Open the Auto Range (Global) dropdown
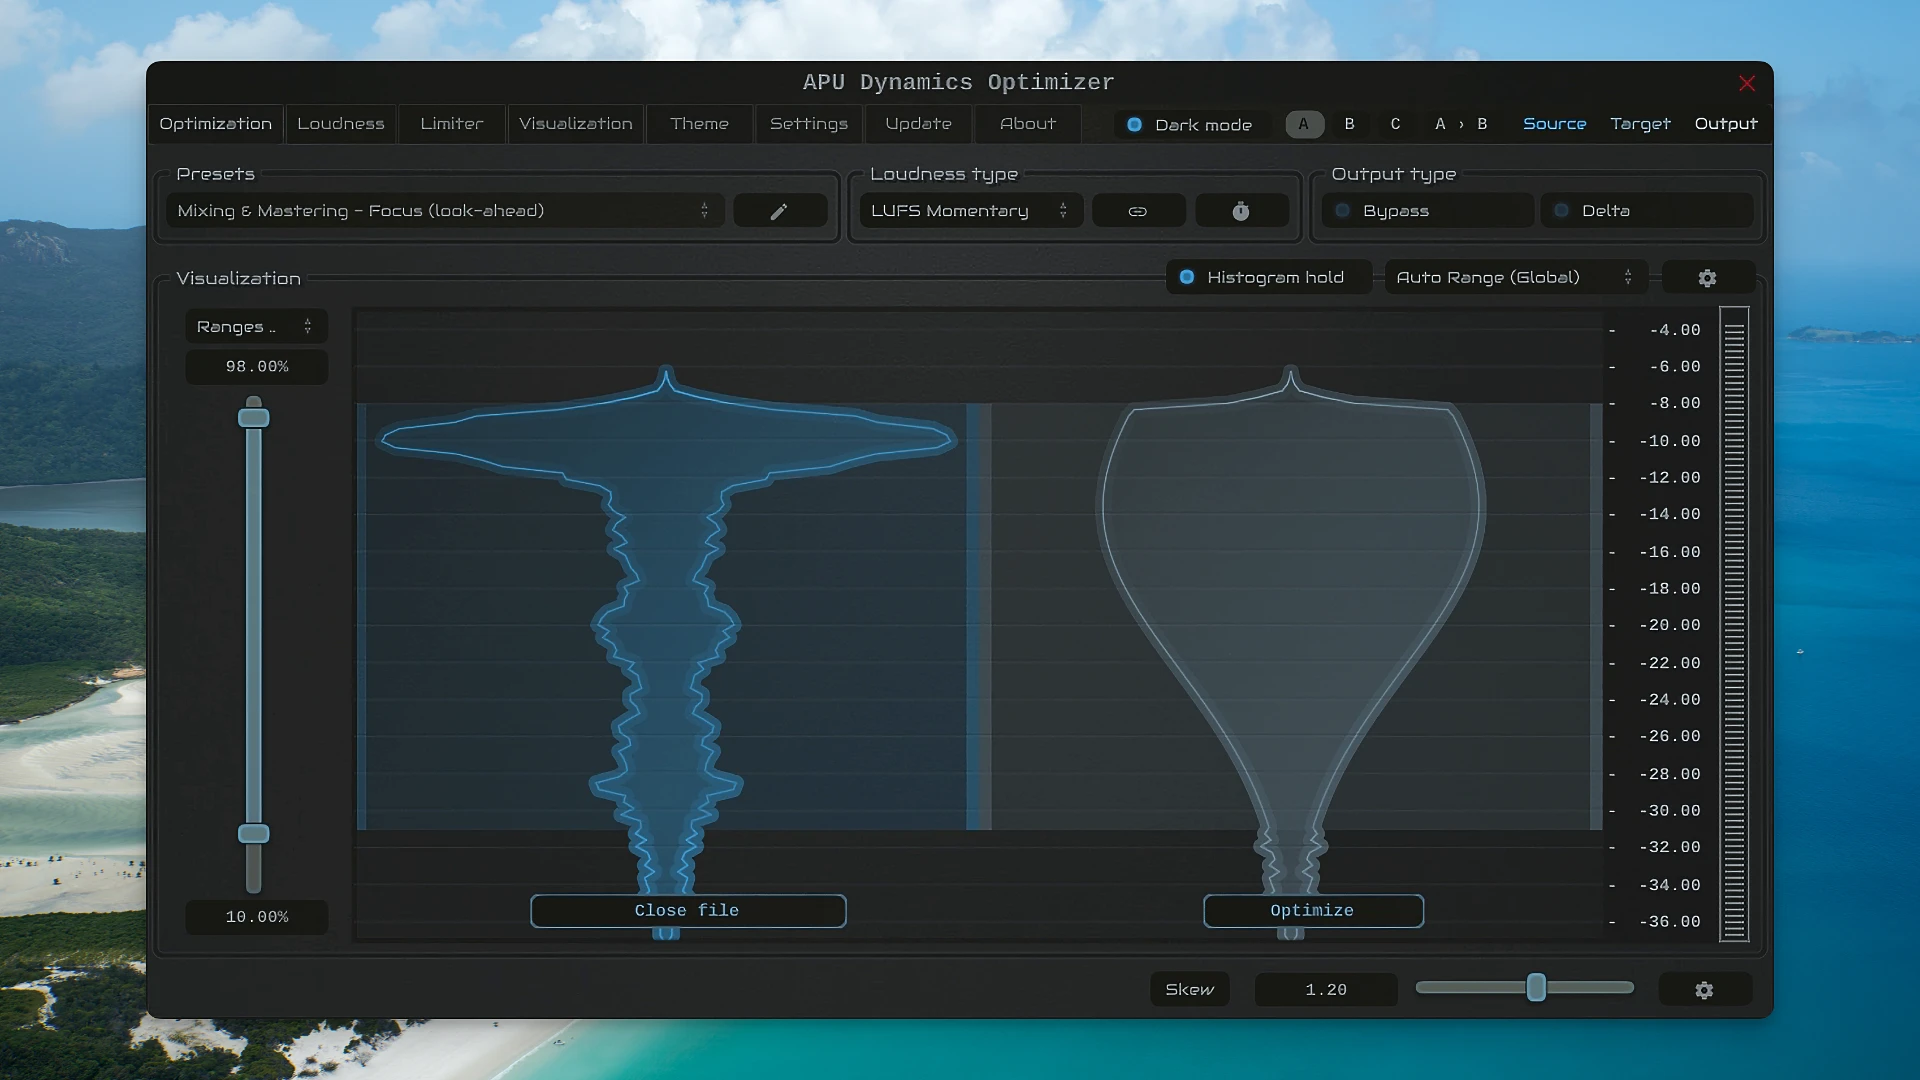 1515,278
